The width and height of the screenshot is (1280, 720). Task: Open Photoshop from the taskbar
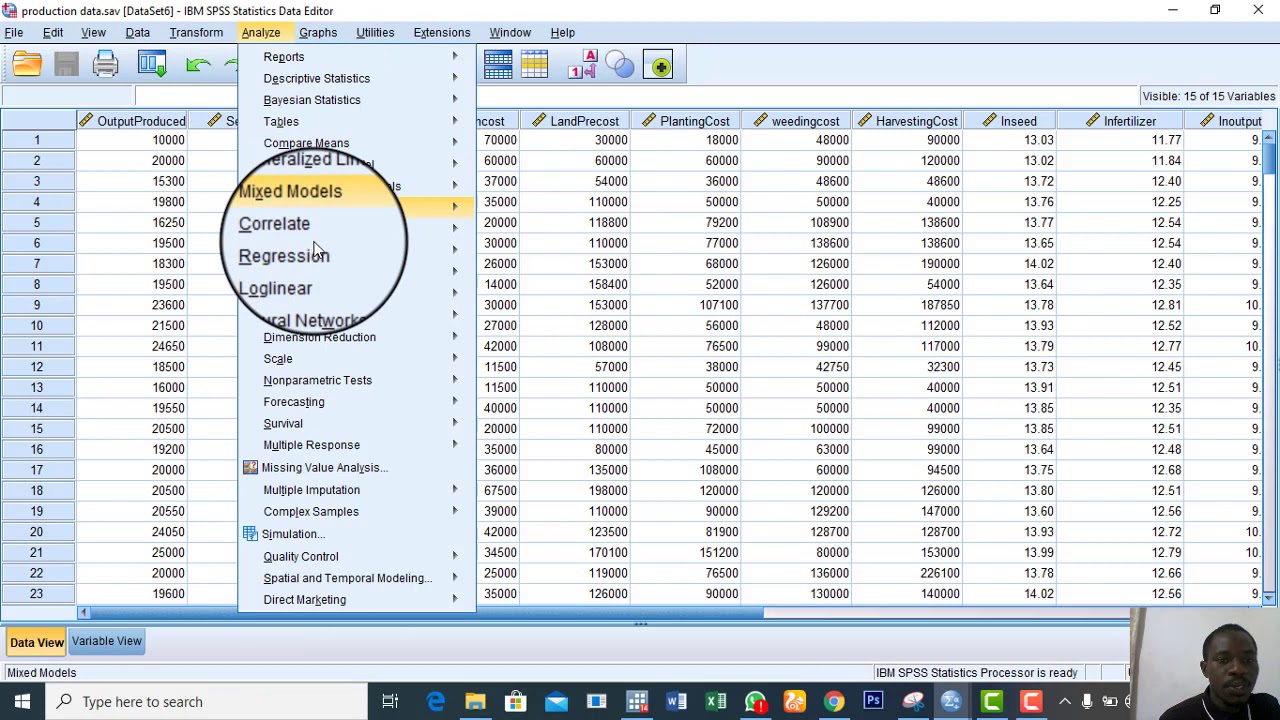[873, 701]
